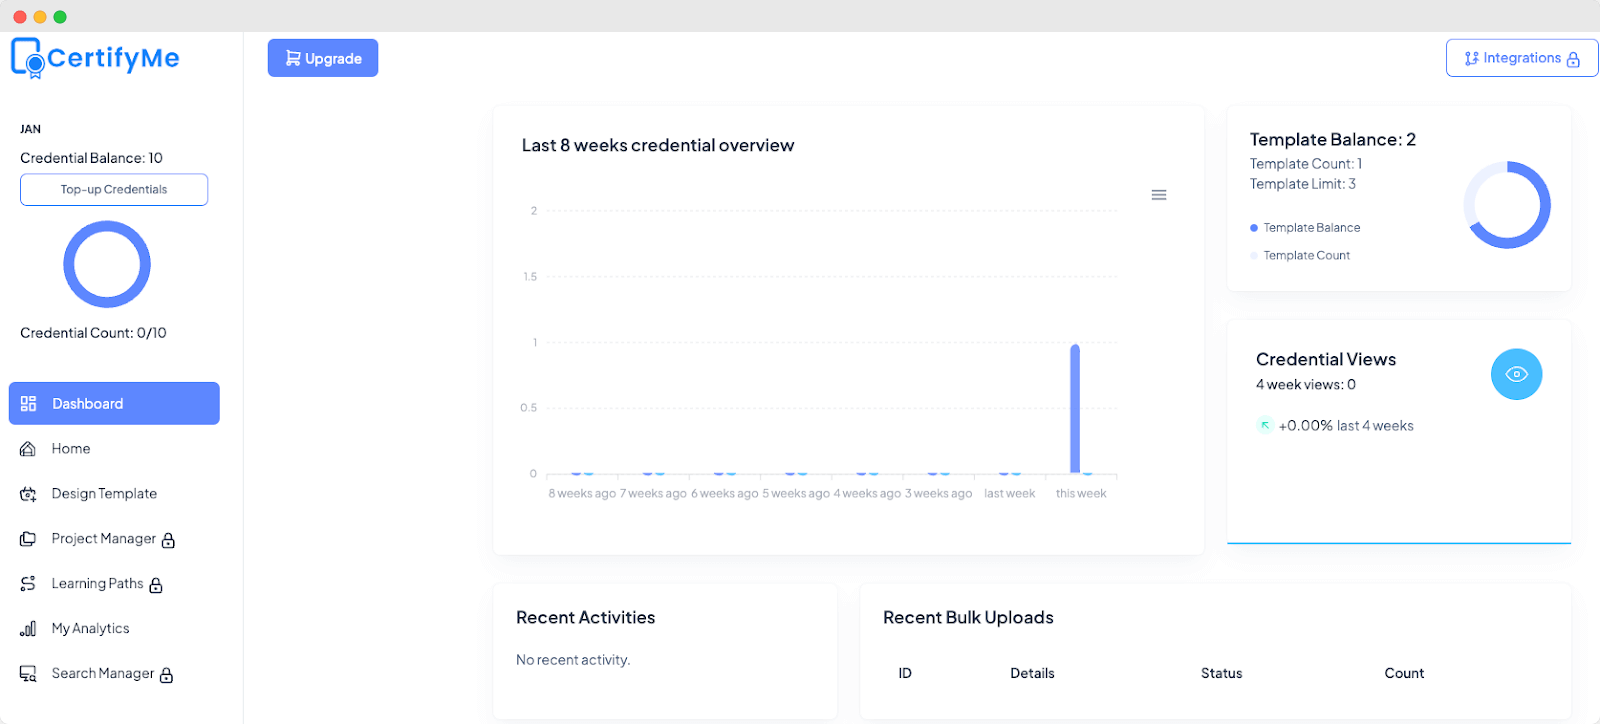The height and width of the screenshot is (724, 1600).
Task: Click lock icon beside Project Manager
Action: (168, 540)
